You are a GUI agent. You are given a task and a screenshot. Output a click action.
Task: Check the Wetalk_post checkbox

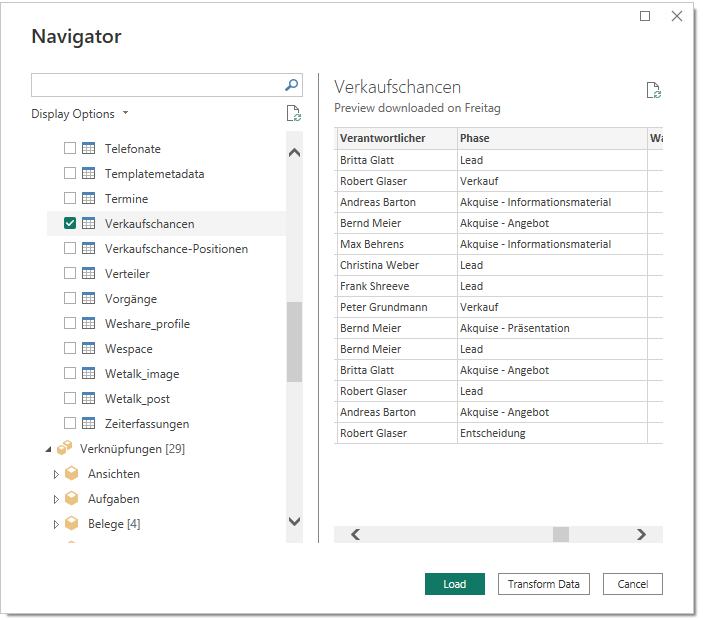click(70, 398)
